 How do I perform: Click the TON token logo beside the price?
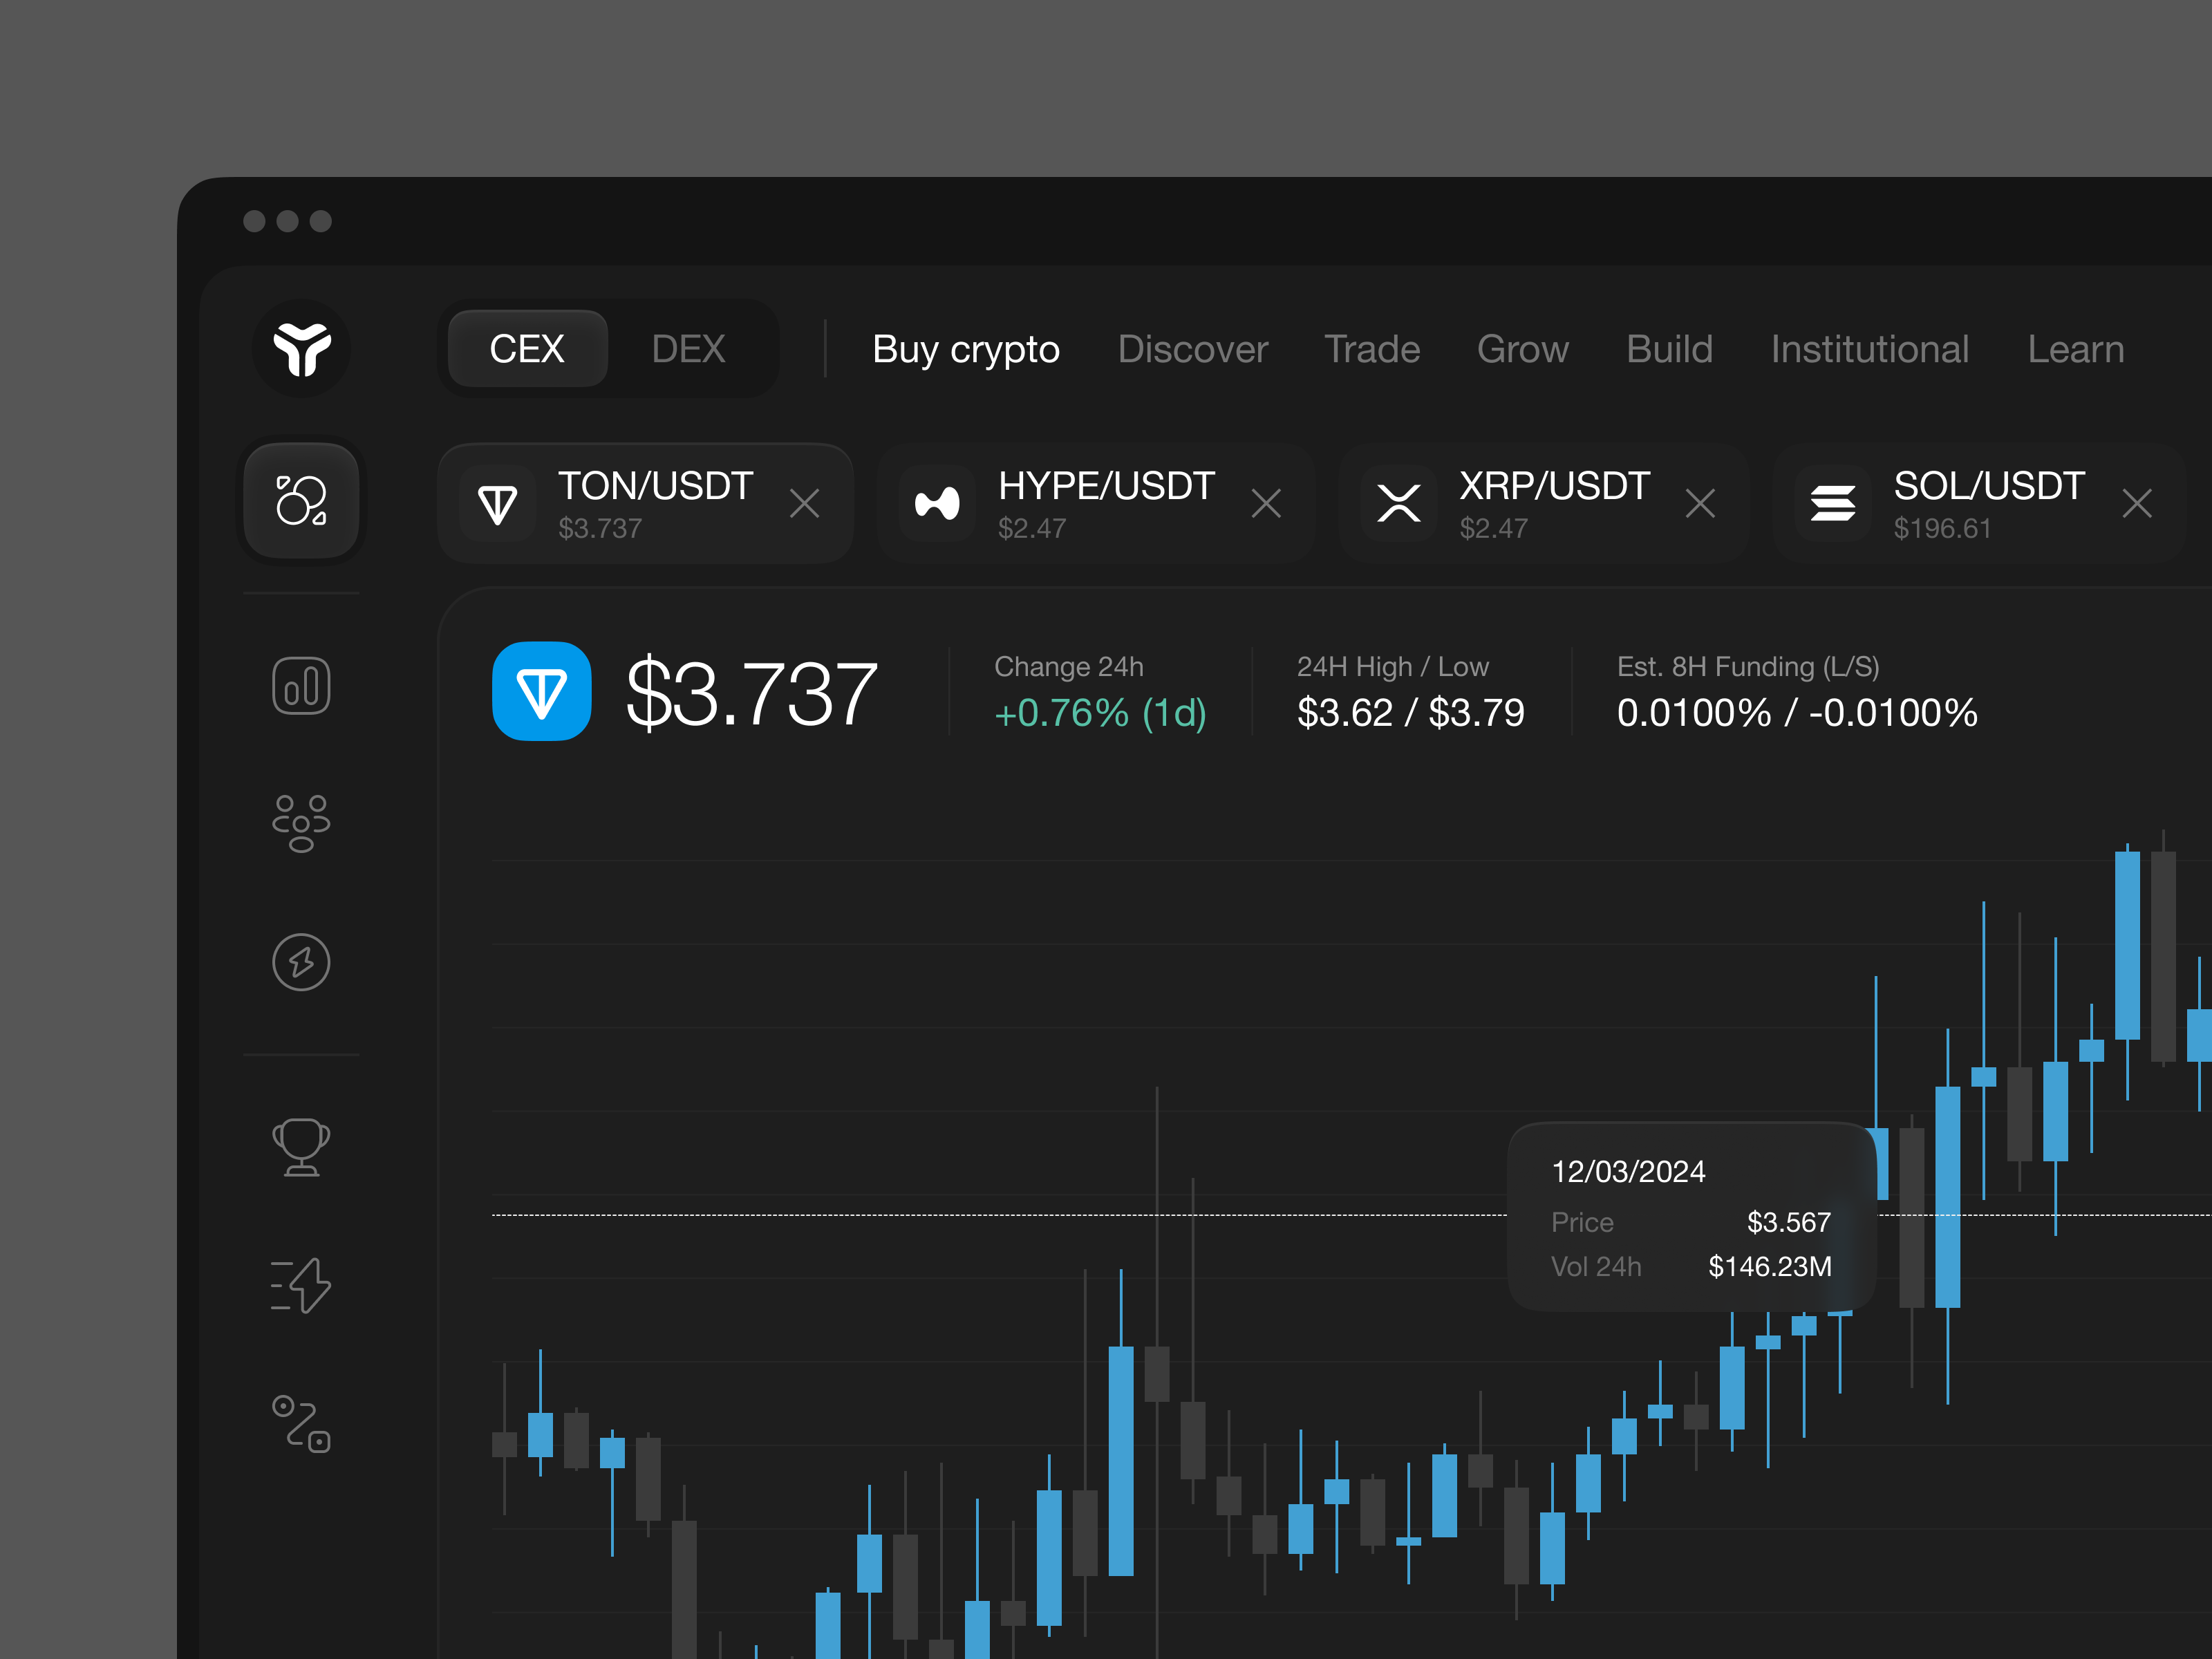[x=541, y=690]
